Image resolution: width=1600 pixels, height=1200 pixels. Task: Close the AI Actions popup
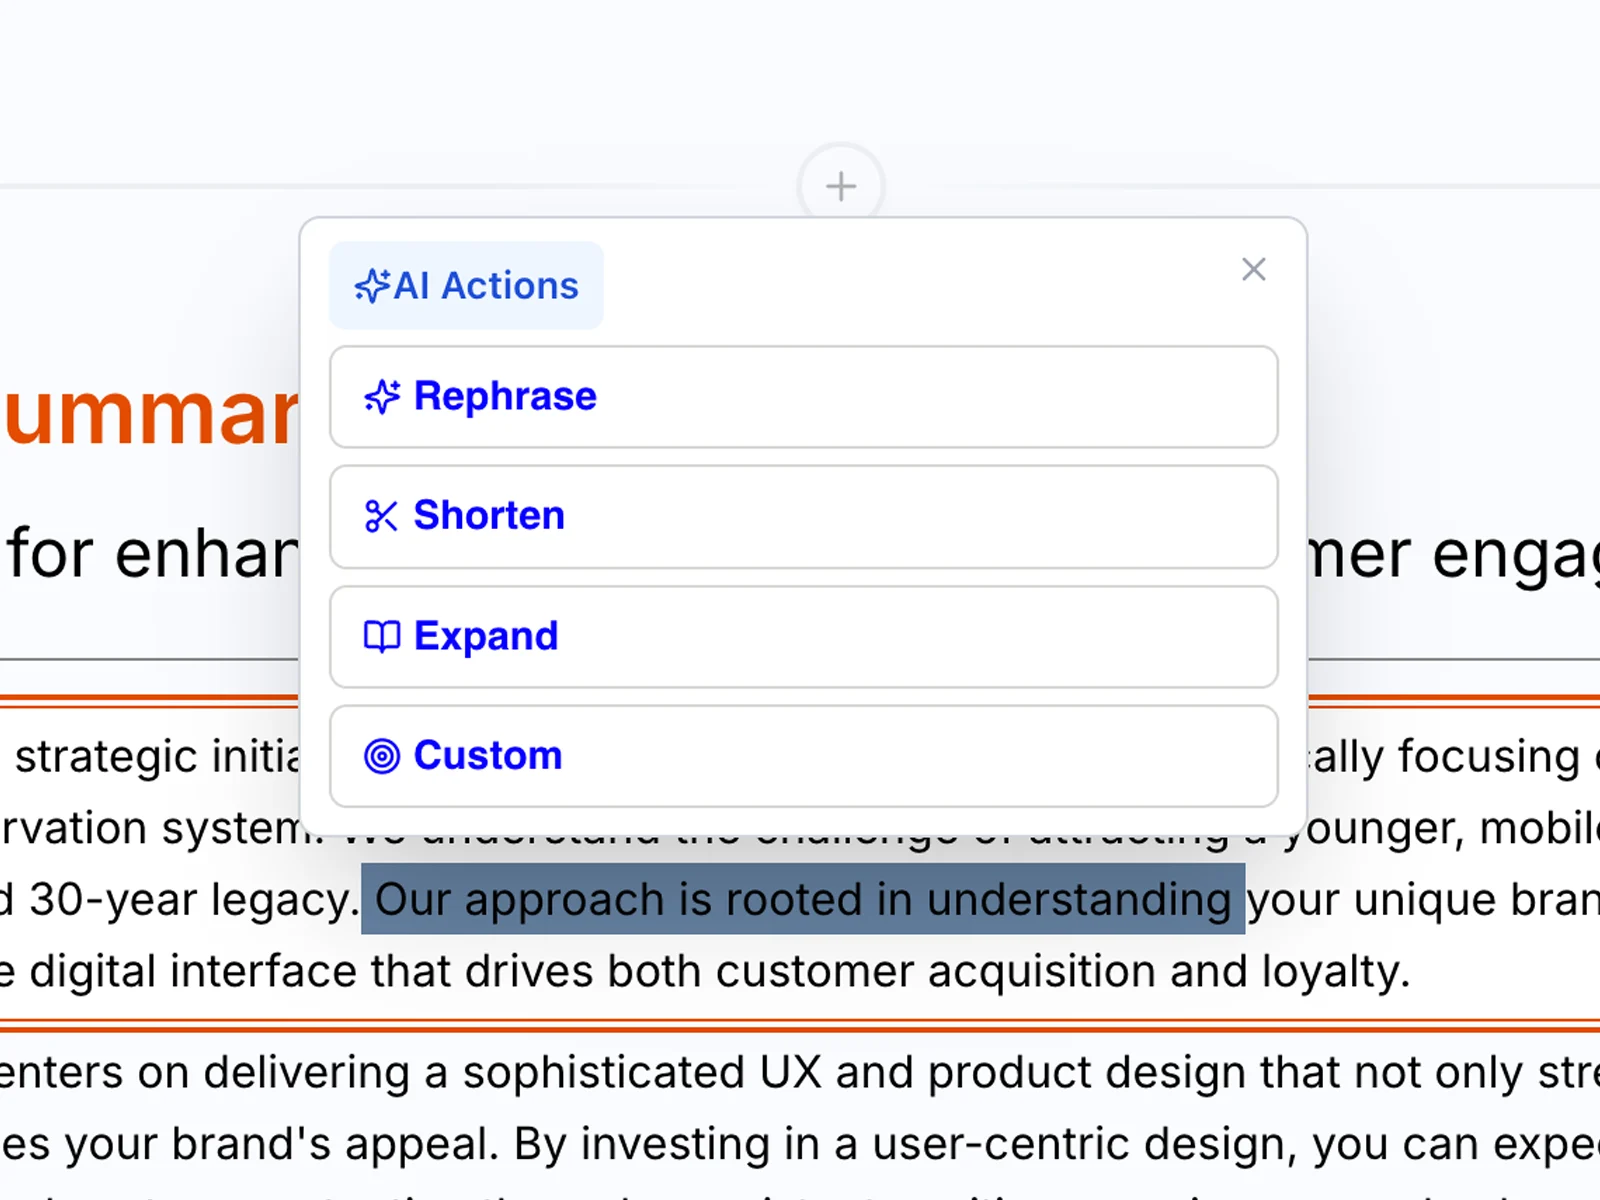point(1253,269)
